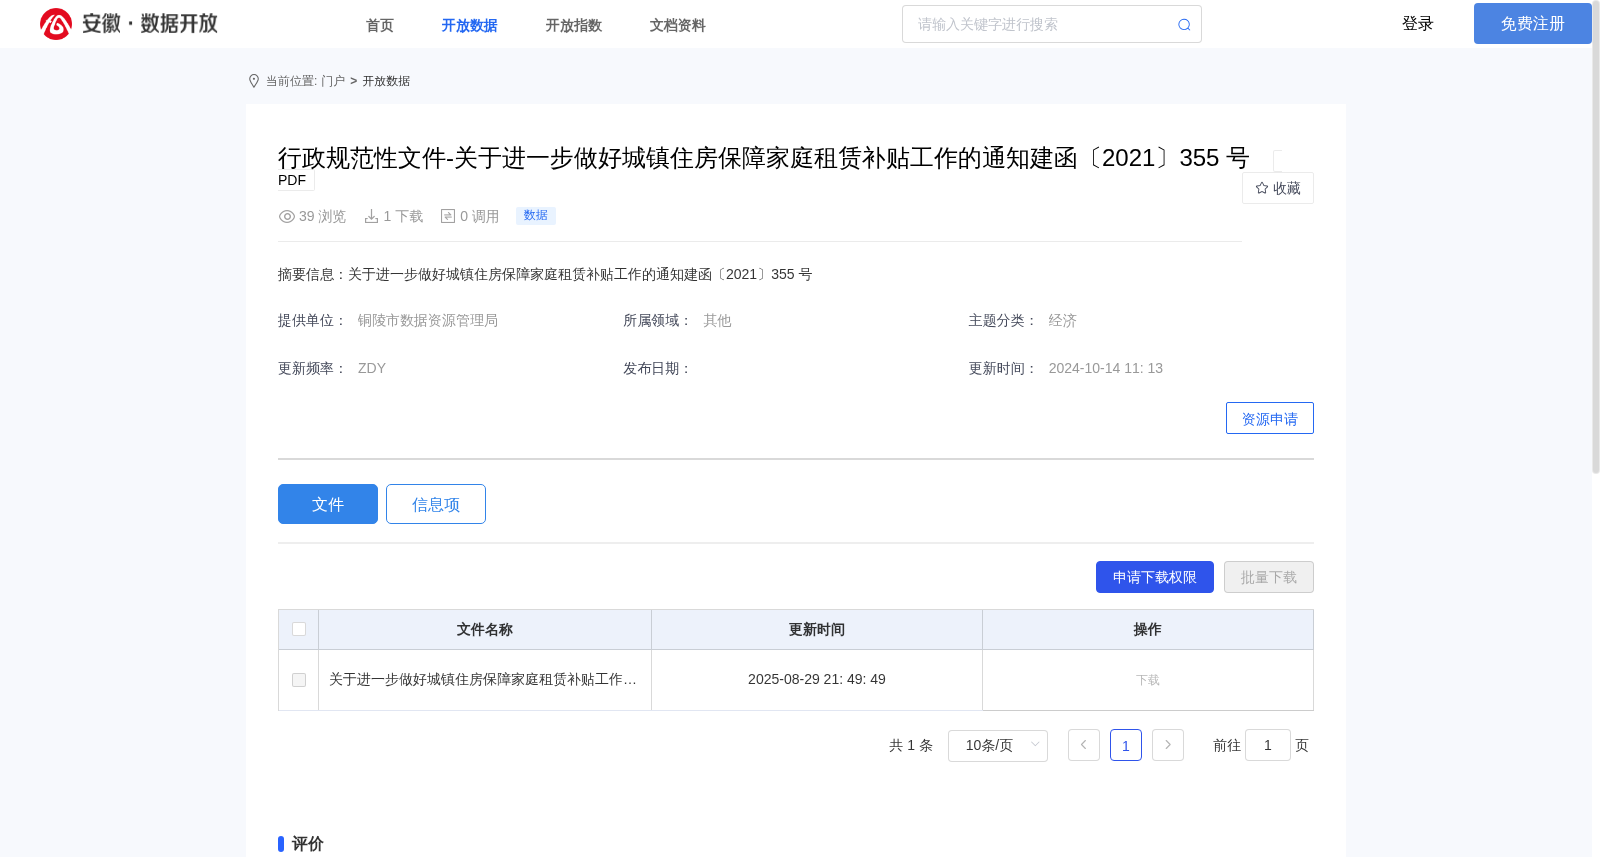The width and height of the screenshot is (1600, 857).
Task: Click the 门户 breadcrumb link
Action: (333, 81)
